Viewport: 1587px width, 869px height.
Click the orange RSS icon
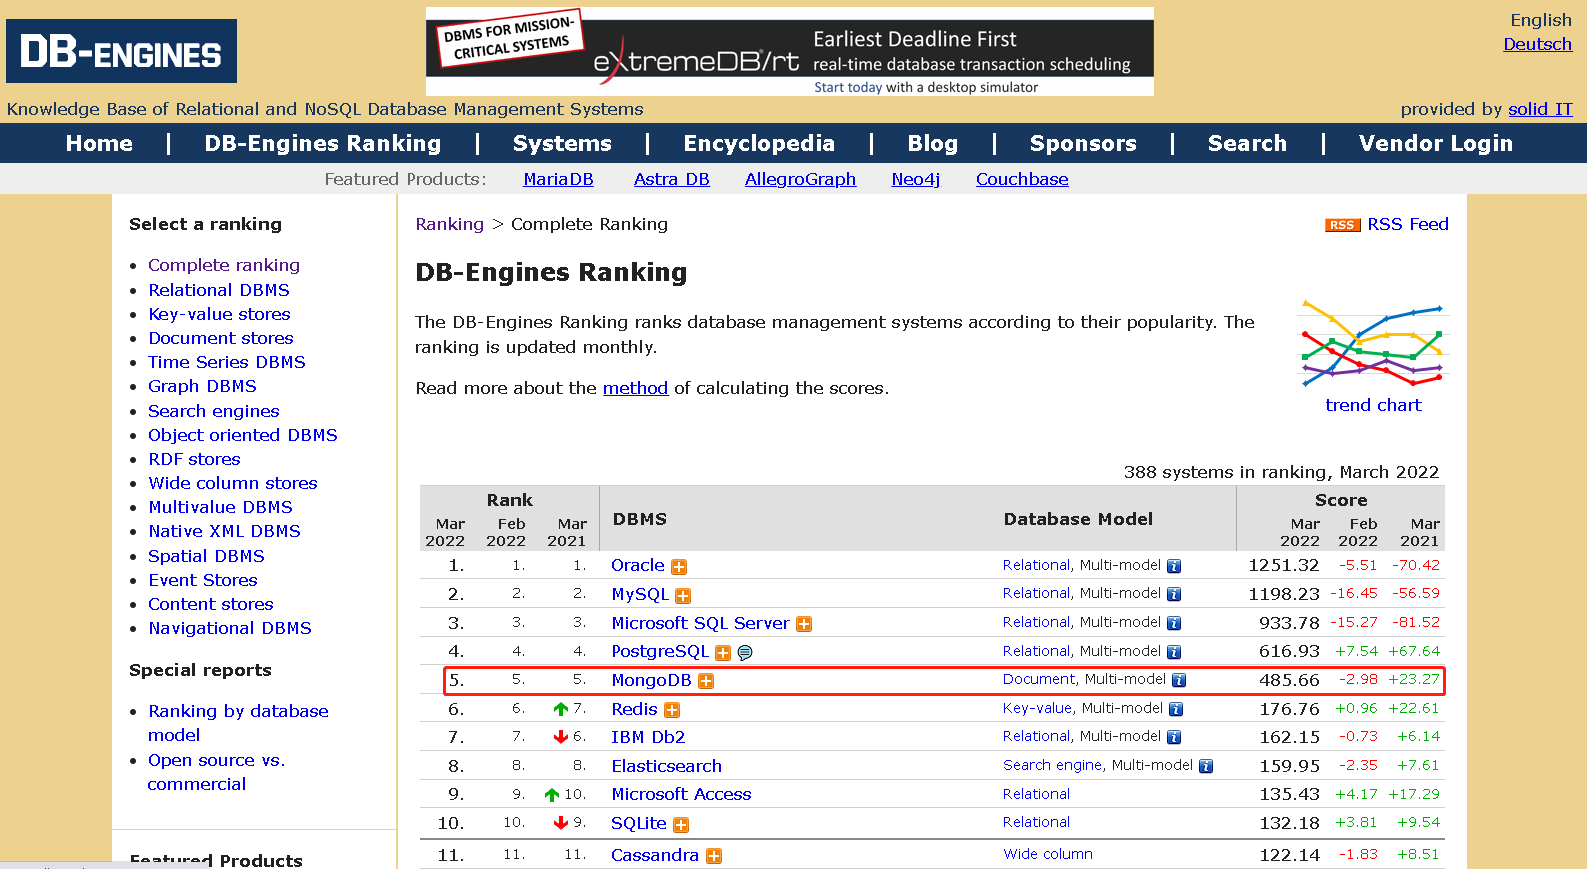(1343, 225)
